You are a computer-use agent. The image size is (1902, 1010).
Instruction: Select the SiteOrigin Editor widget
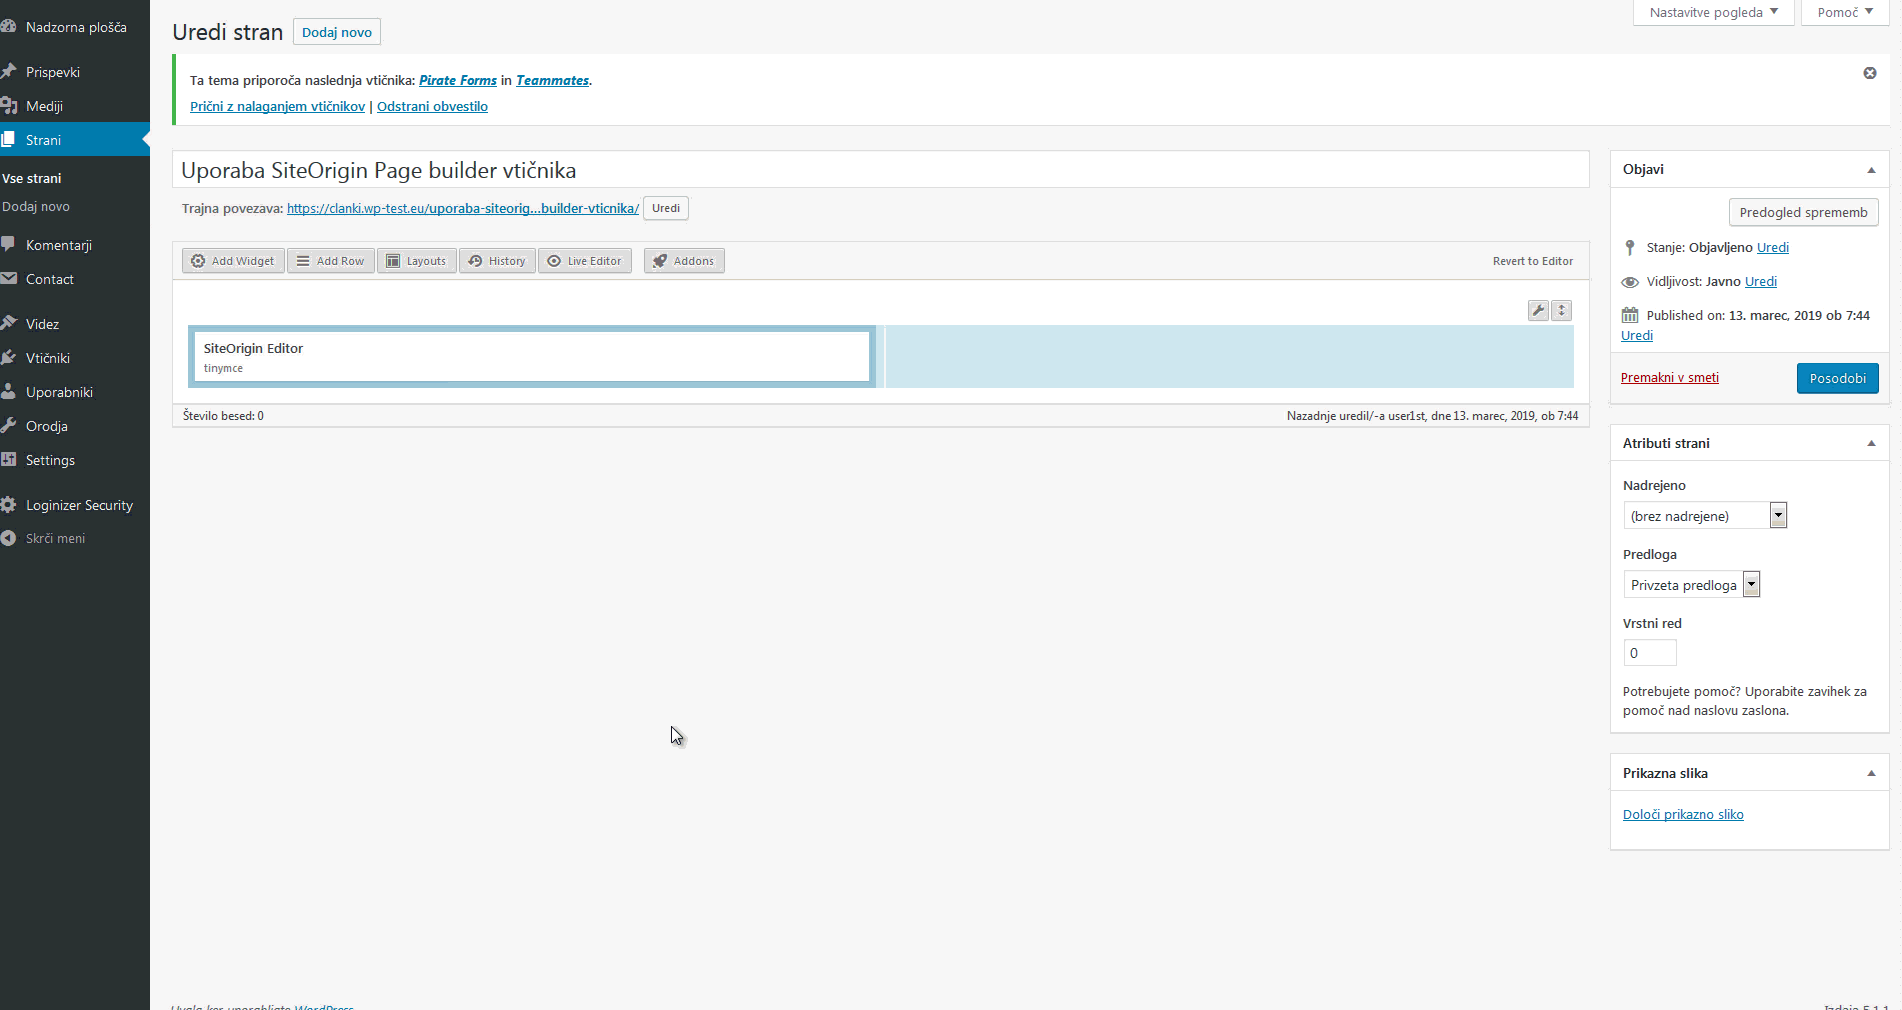point(532,357)
